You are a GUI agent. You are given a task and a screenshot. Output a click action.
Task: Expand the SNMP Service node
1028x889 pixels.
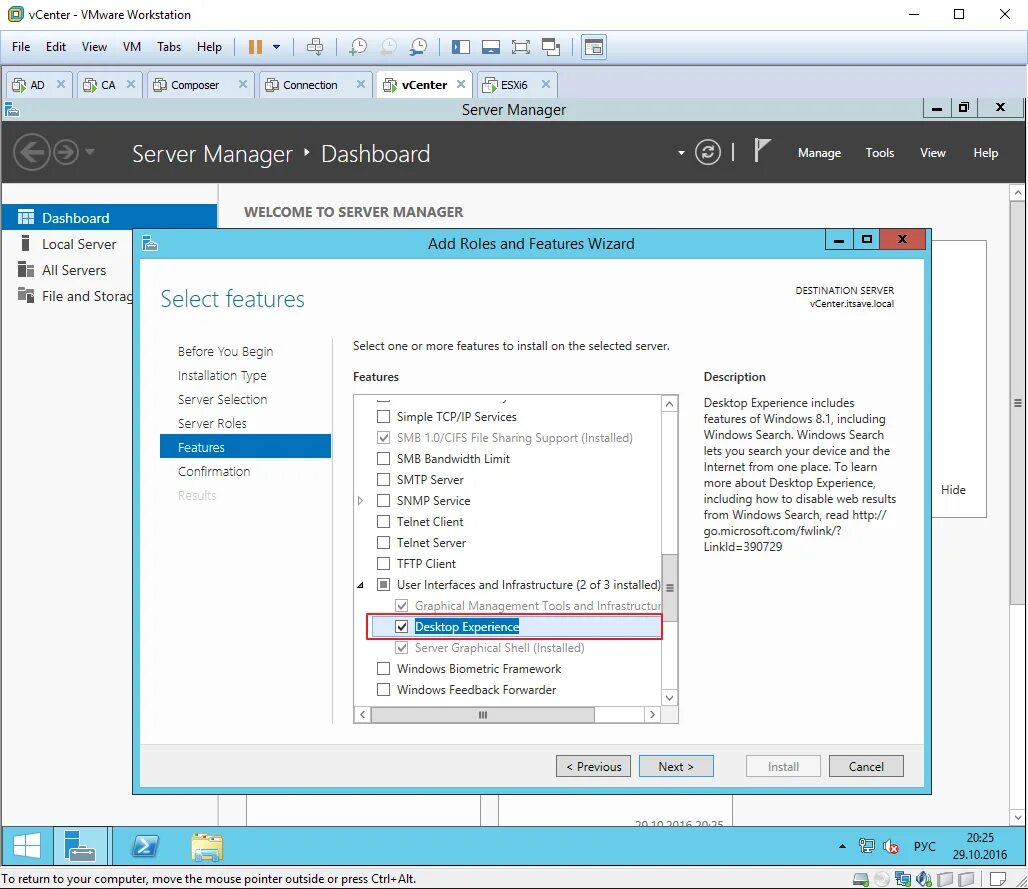tap(361, 500)
